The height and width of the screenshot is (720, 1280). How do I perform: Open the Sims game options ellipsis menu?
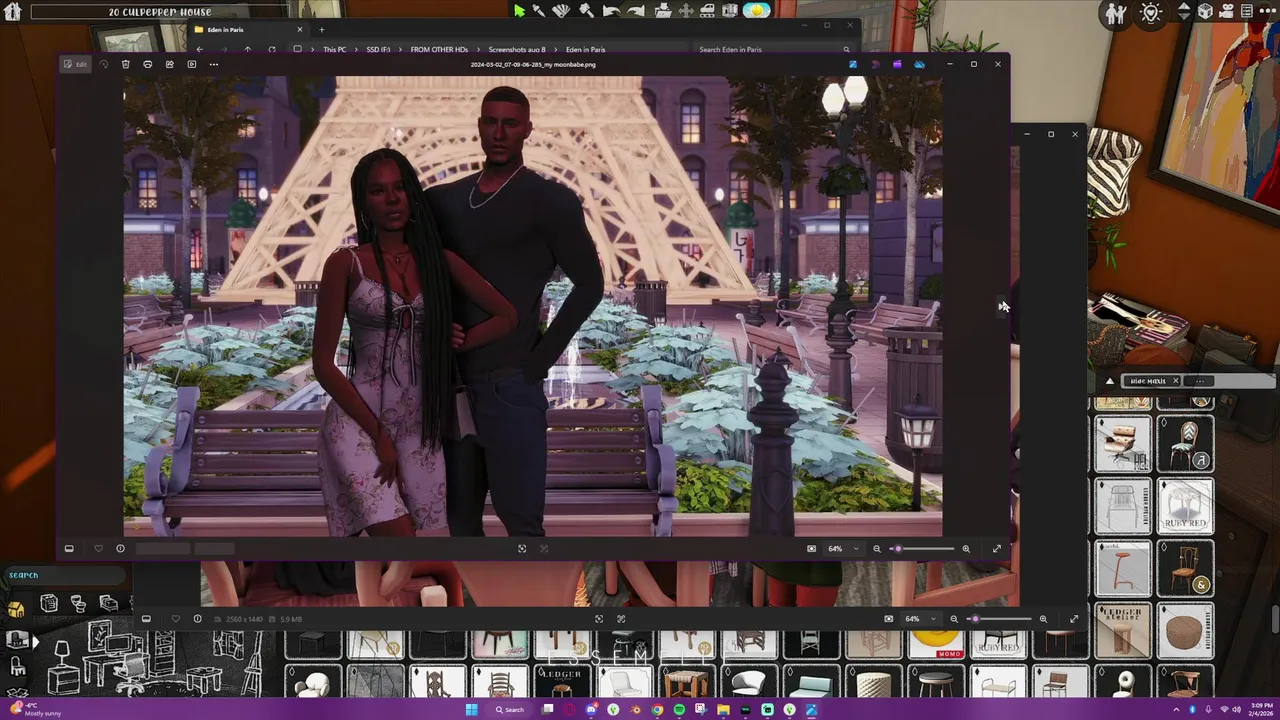[x=1269, y=12]
